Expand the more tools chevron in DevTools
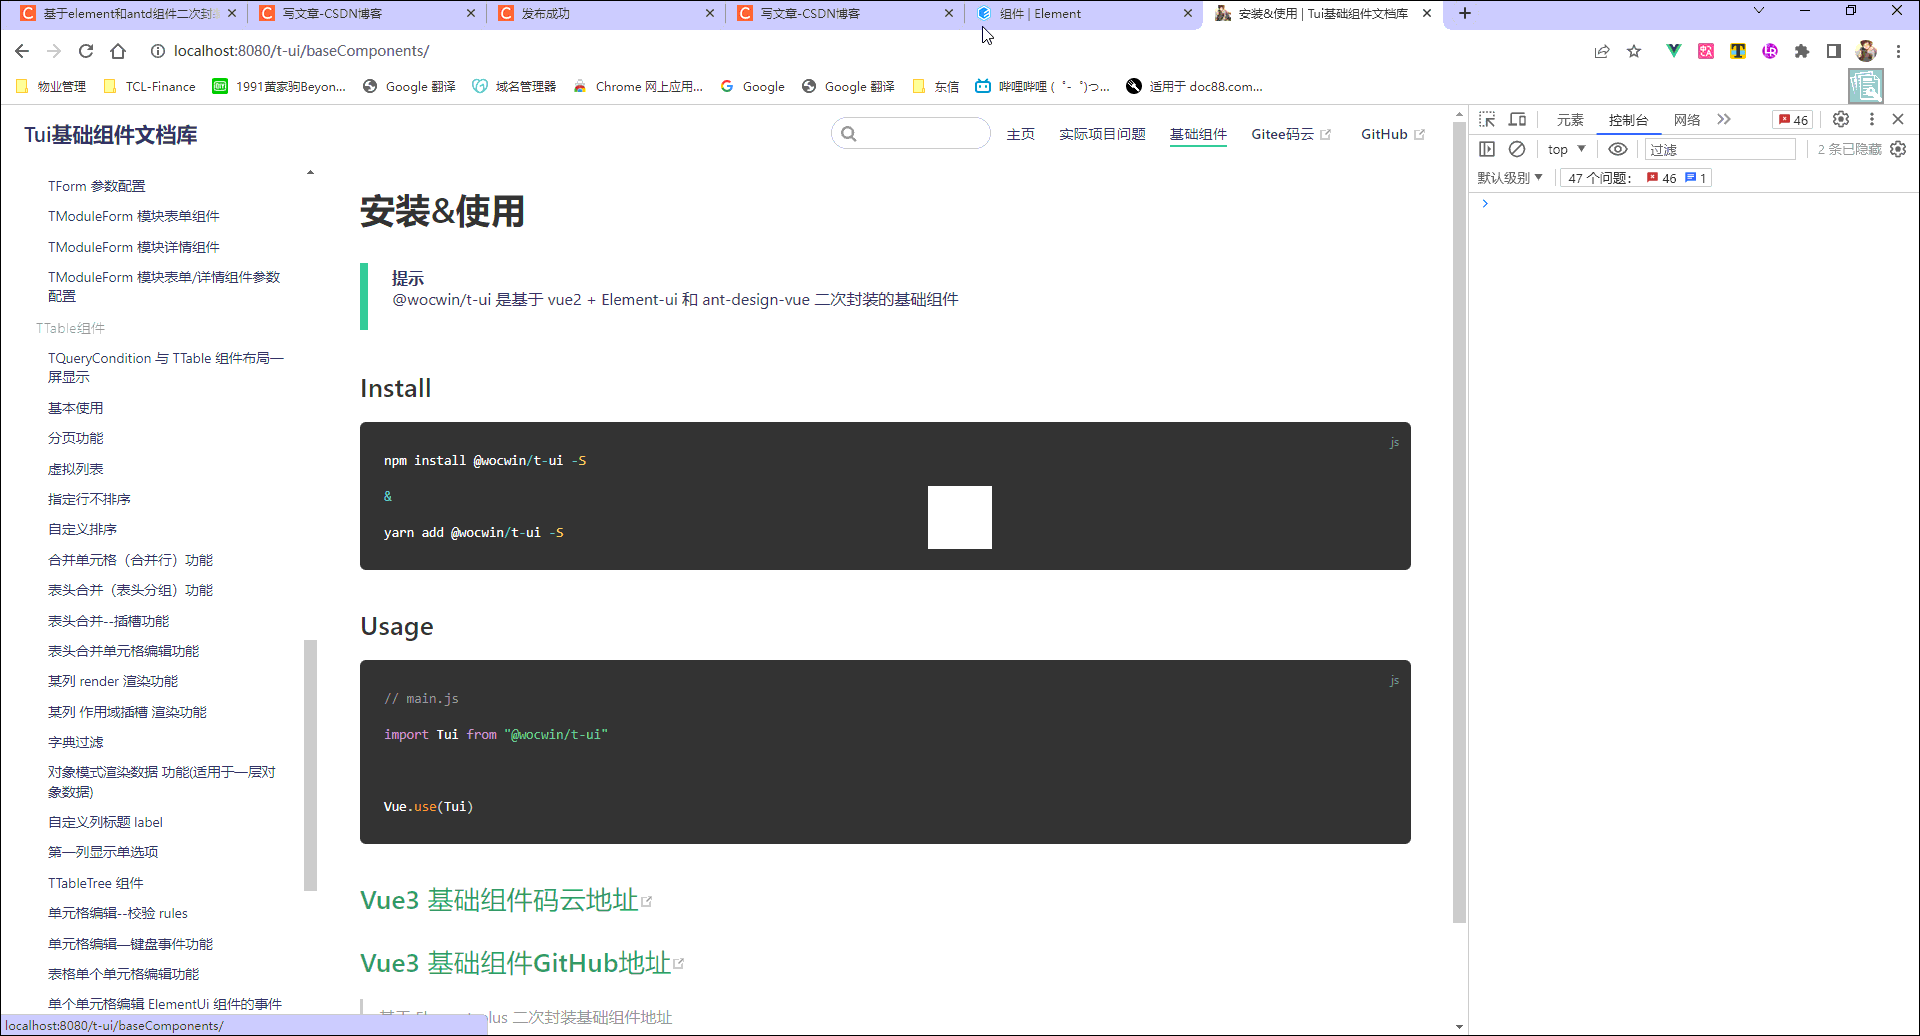 [1723, 119]
